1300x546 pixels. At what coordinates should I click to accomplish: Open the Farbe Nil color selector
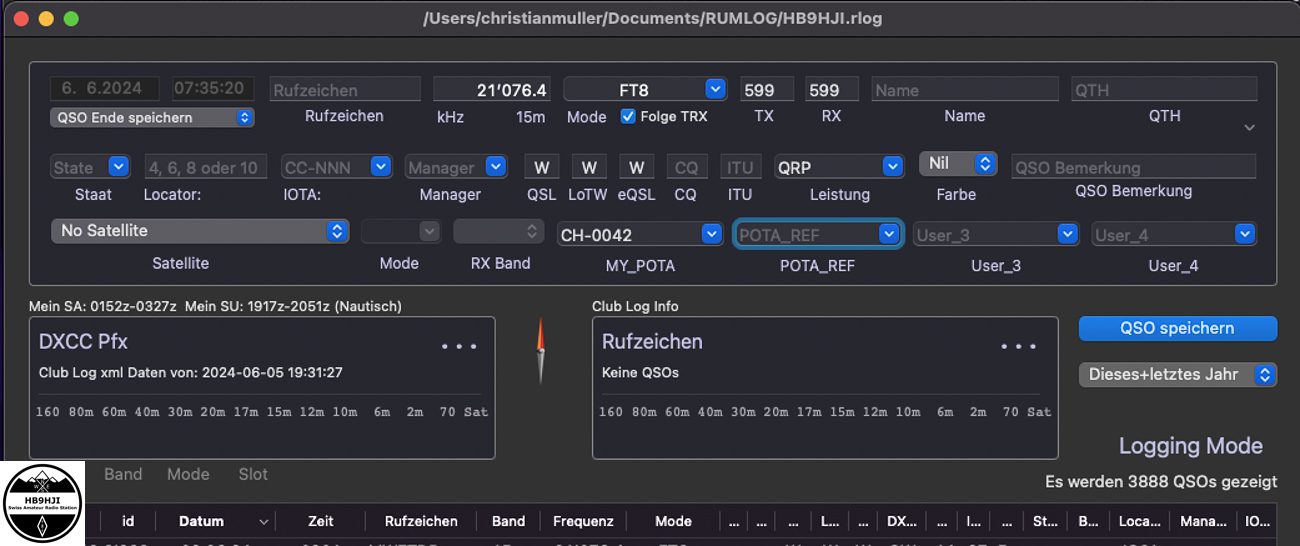(957, 163)
